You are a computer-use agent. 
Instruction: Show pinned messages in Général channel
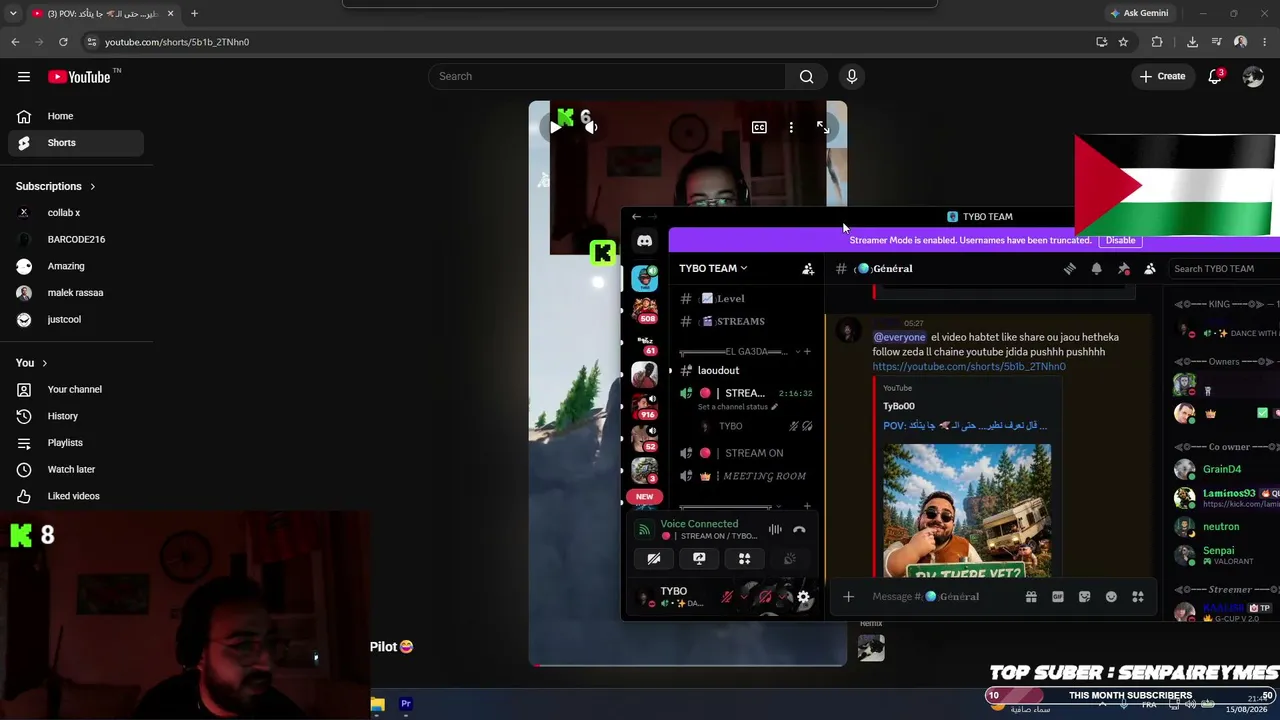pyautogui.click(x=1123, y=269)
